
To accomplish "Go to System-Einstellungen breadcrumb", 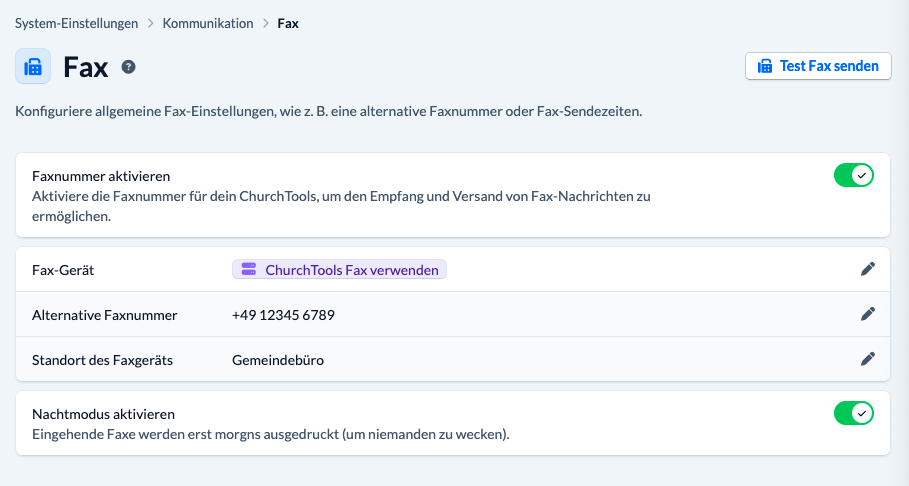I will [x=75, y=23].
